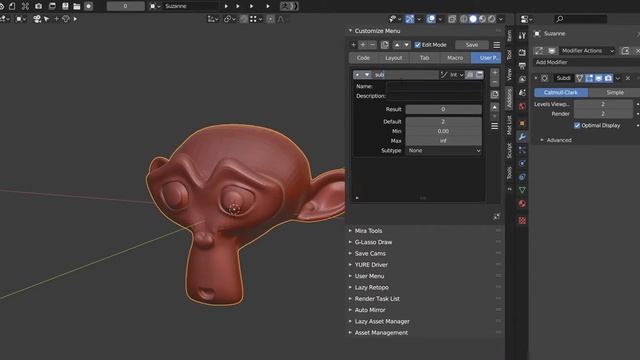Image resolution: width=640 pixels, height=360 pixels.
Task: Click the Name input field
Action: click(x=434, y=87)
